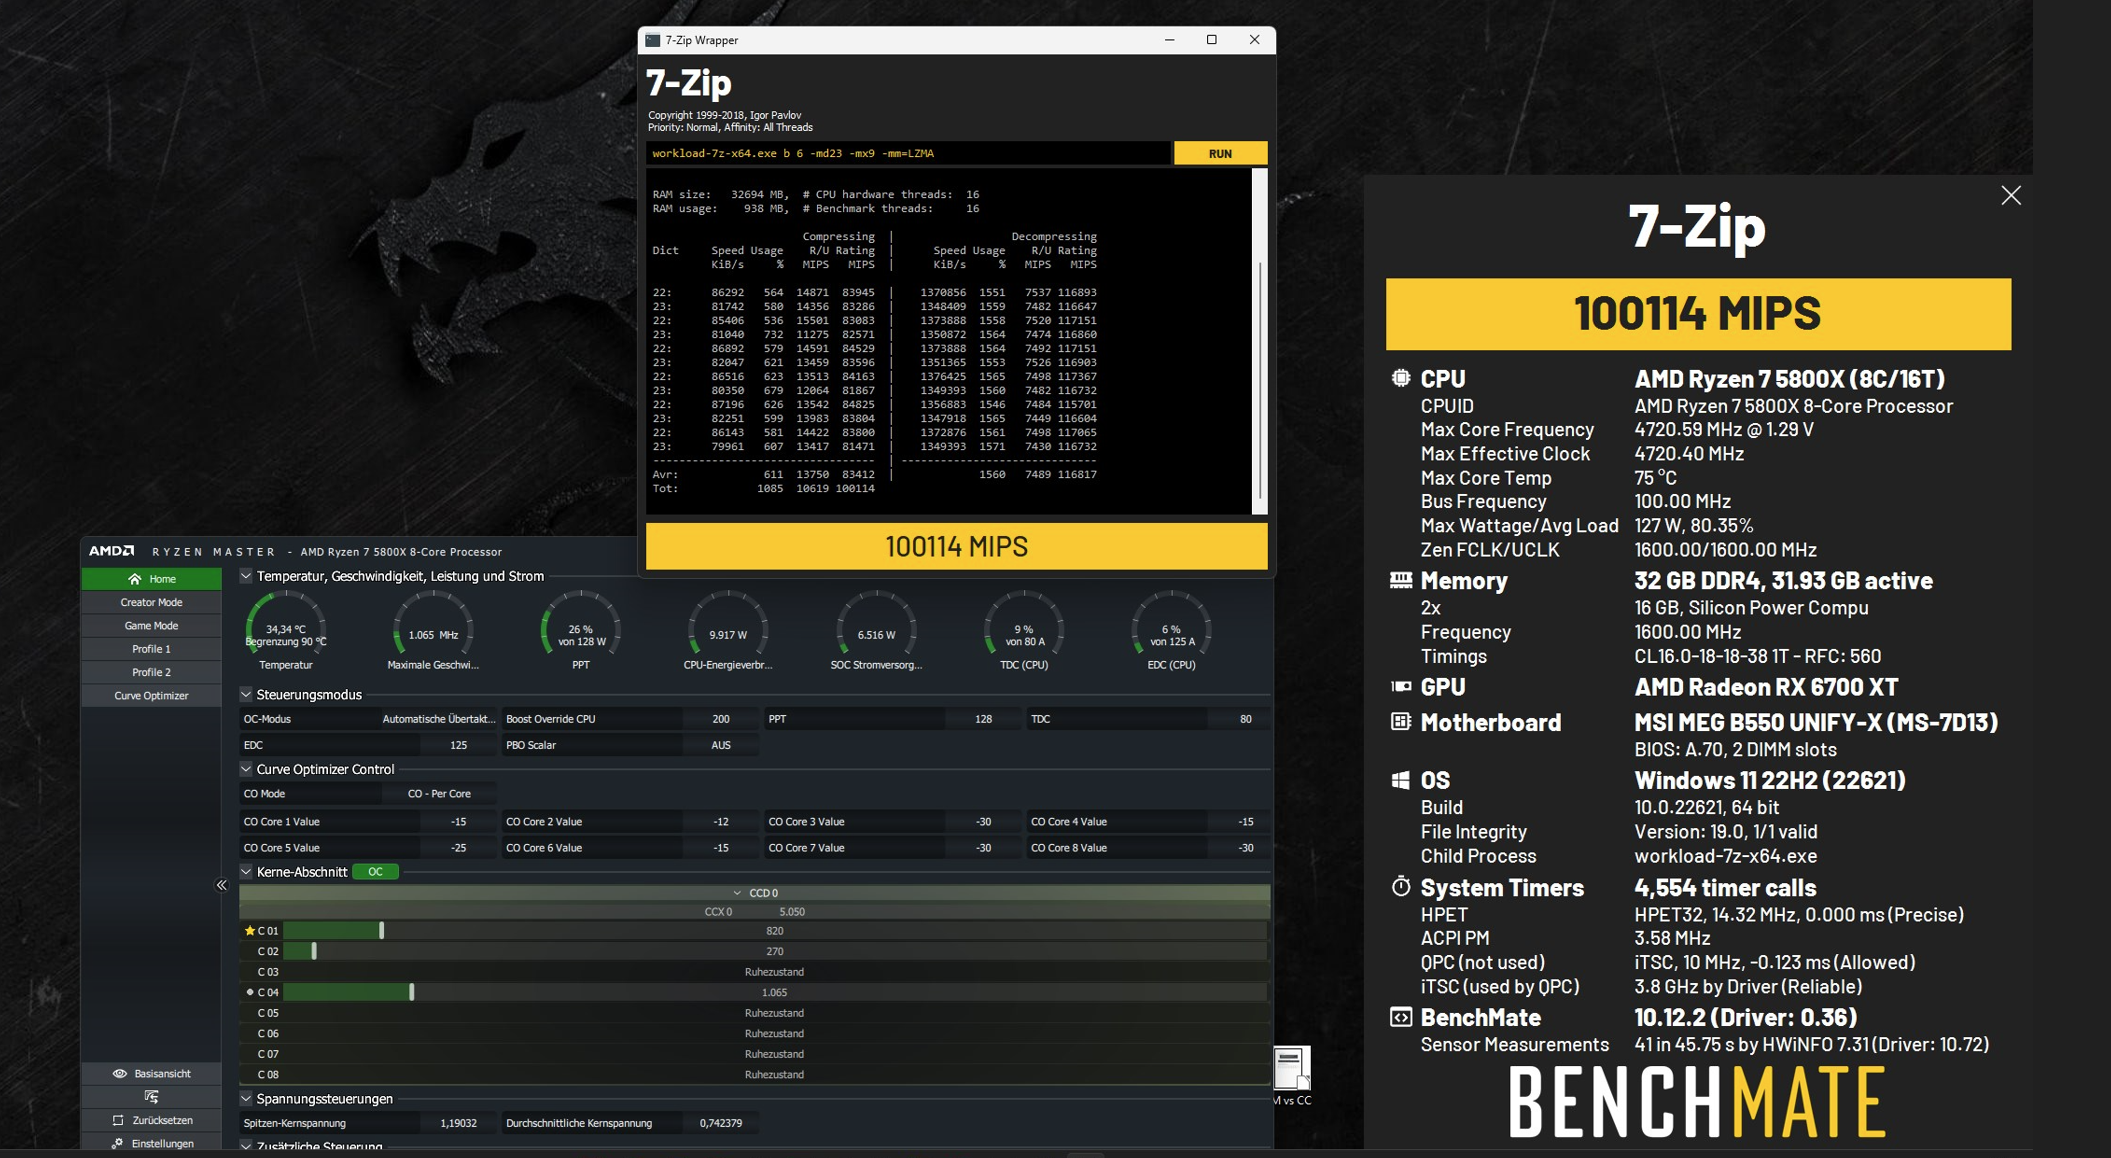Collapse the CCD 0 chevron

point(737,893)
